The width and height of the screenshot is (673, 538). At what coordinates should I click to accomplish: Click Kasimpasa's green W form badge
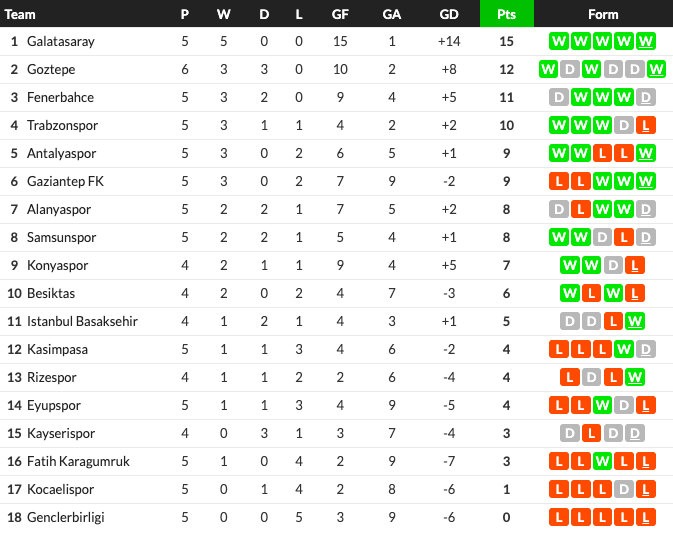624,350
